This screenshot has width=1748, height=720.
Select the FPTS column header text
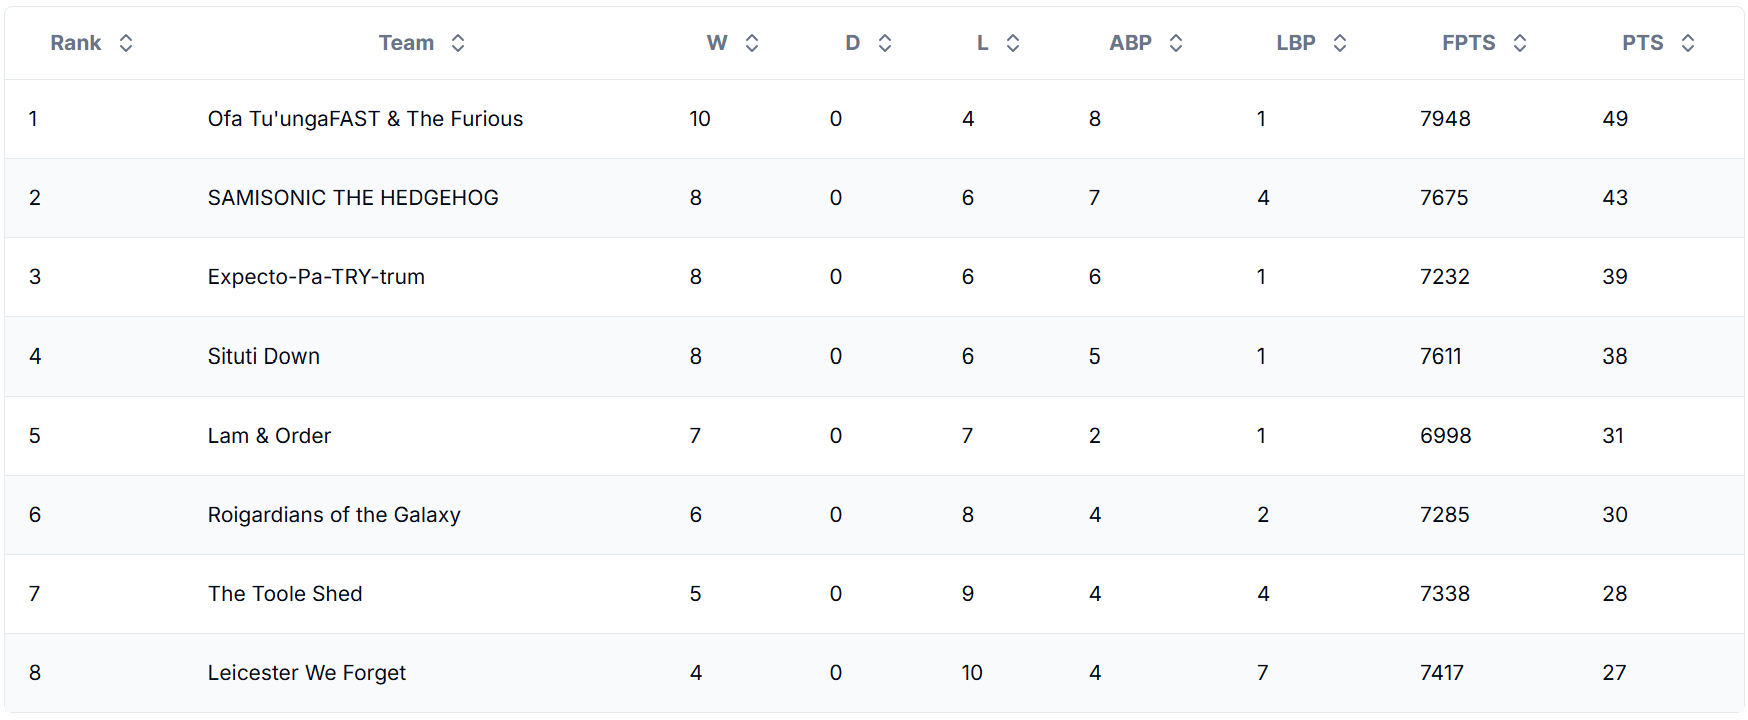click(x=1469, y=43)
